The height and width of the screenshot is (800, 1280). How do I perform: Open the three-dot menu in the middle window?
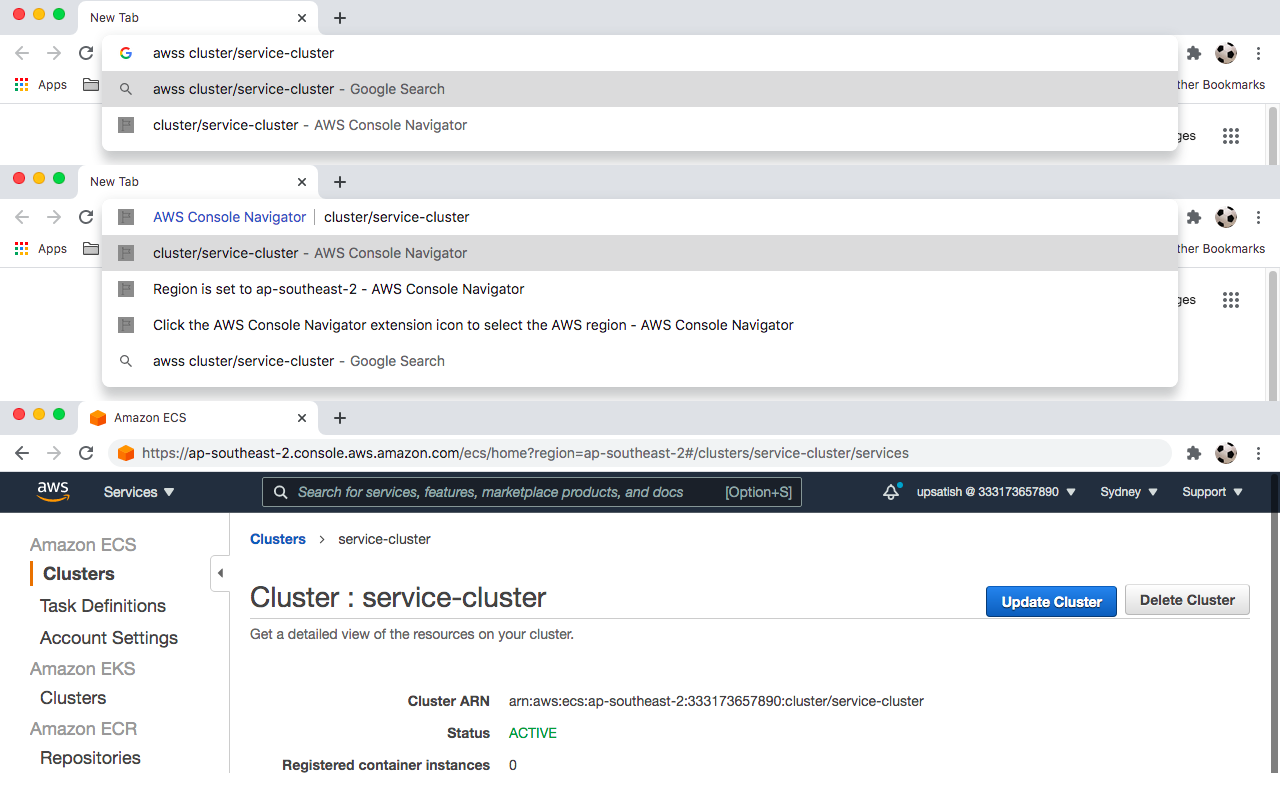[1259, 217]
